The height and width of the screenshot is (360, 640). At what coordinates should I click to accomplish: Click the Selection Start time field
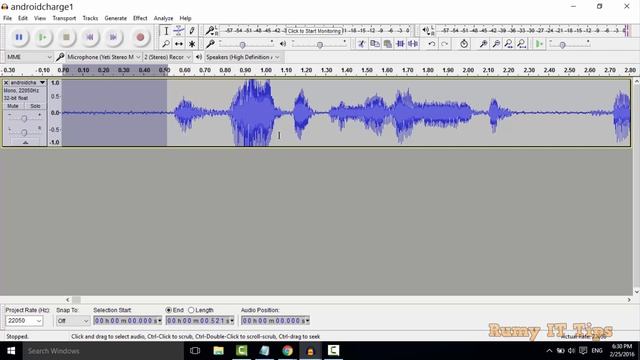[x=127, y=321]
